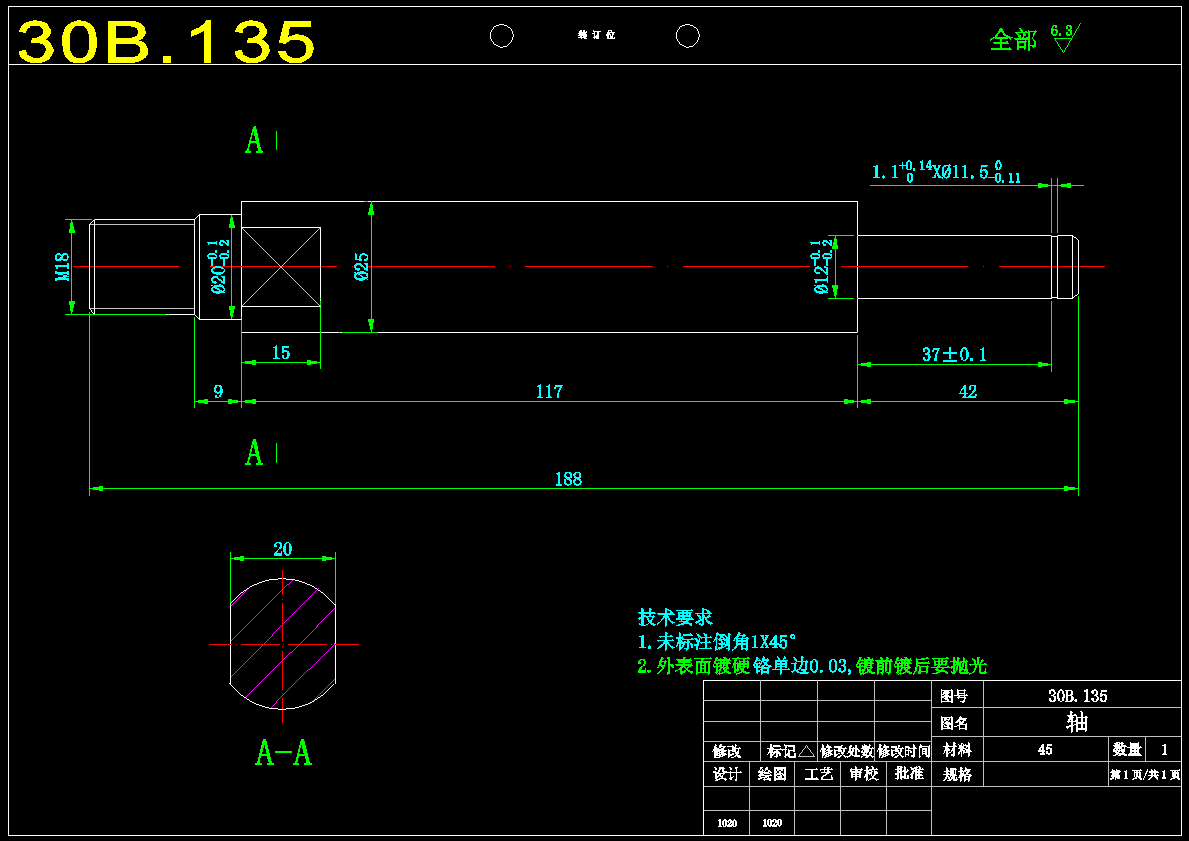
Task: Click the 装订位 binding label
Action: tap(596, 36)
